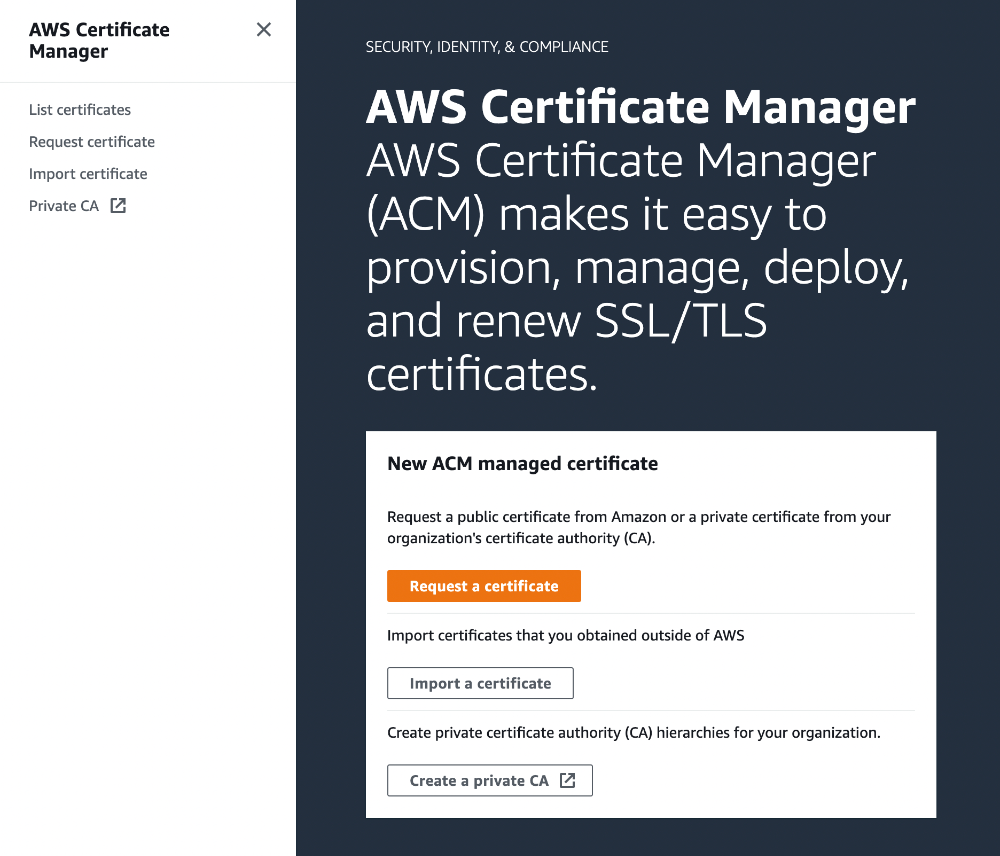This screenshot has width=1000, height=856.
Task: Click the Security, Identity, & Compliance text
Action: click(x=487, y=47)
